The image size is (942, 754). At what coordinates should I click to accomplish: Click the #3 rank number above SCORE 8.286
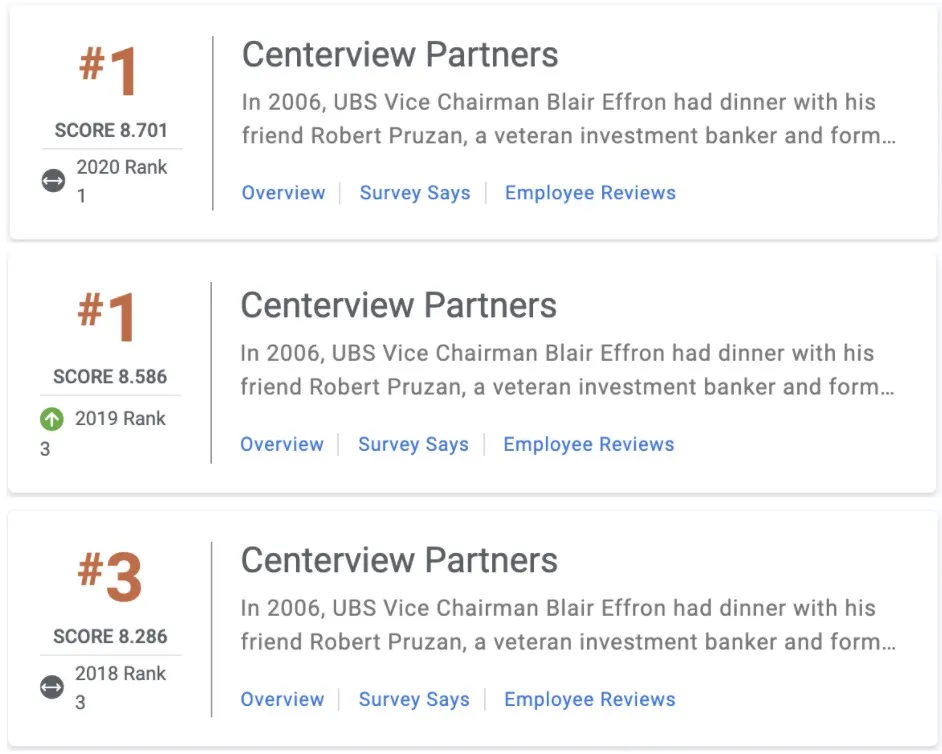point(110,577)
